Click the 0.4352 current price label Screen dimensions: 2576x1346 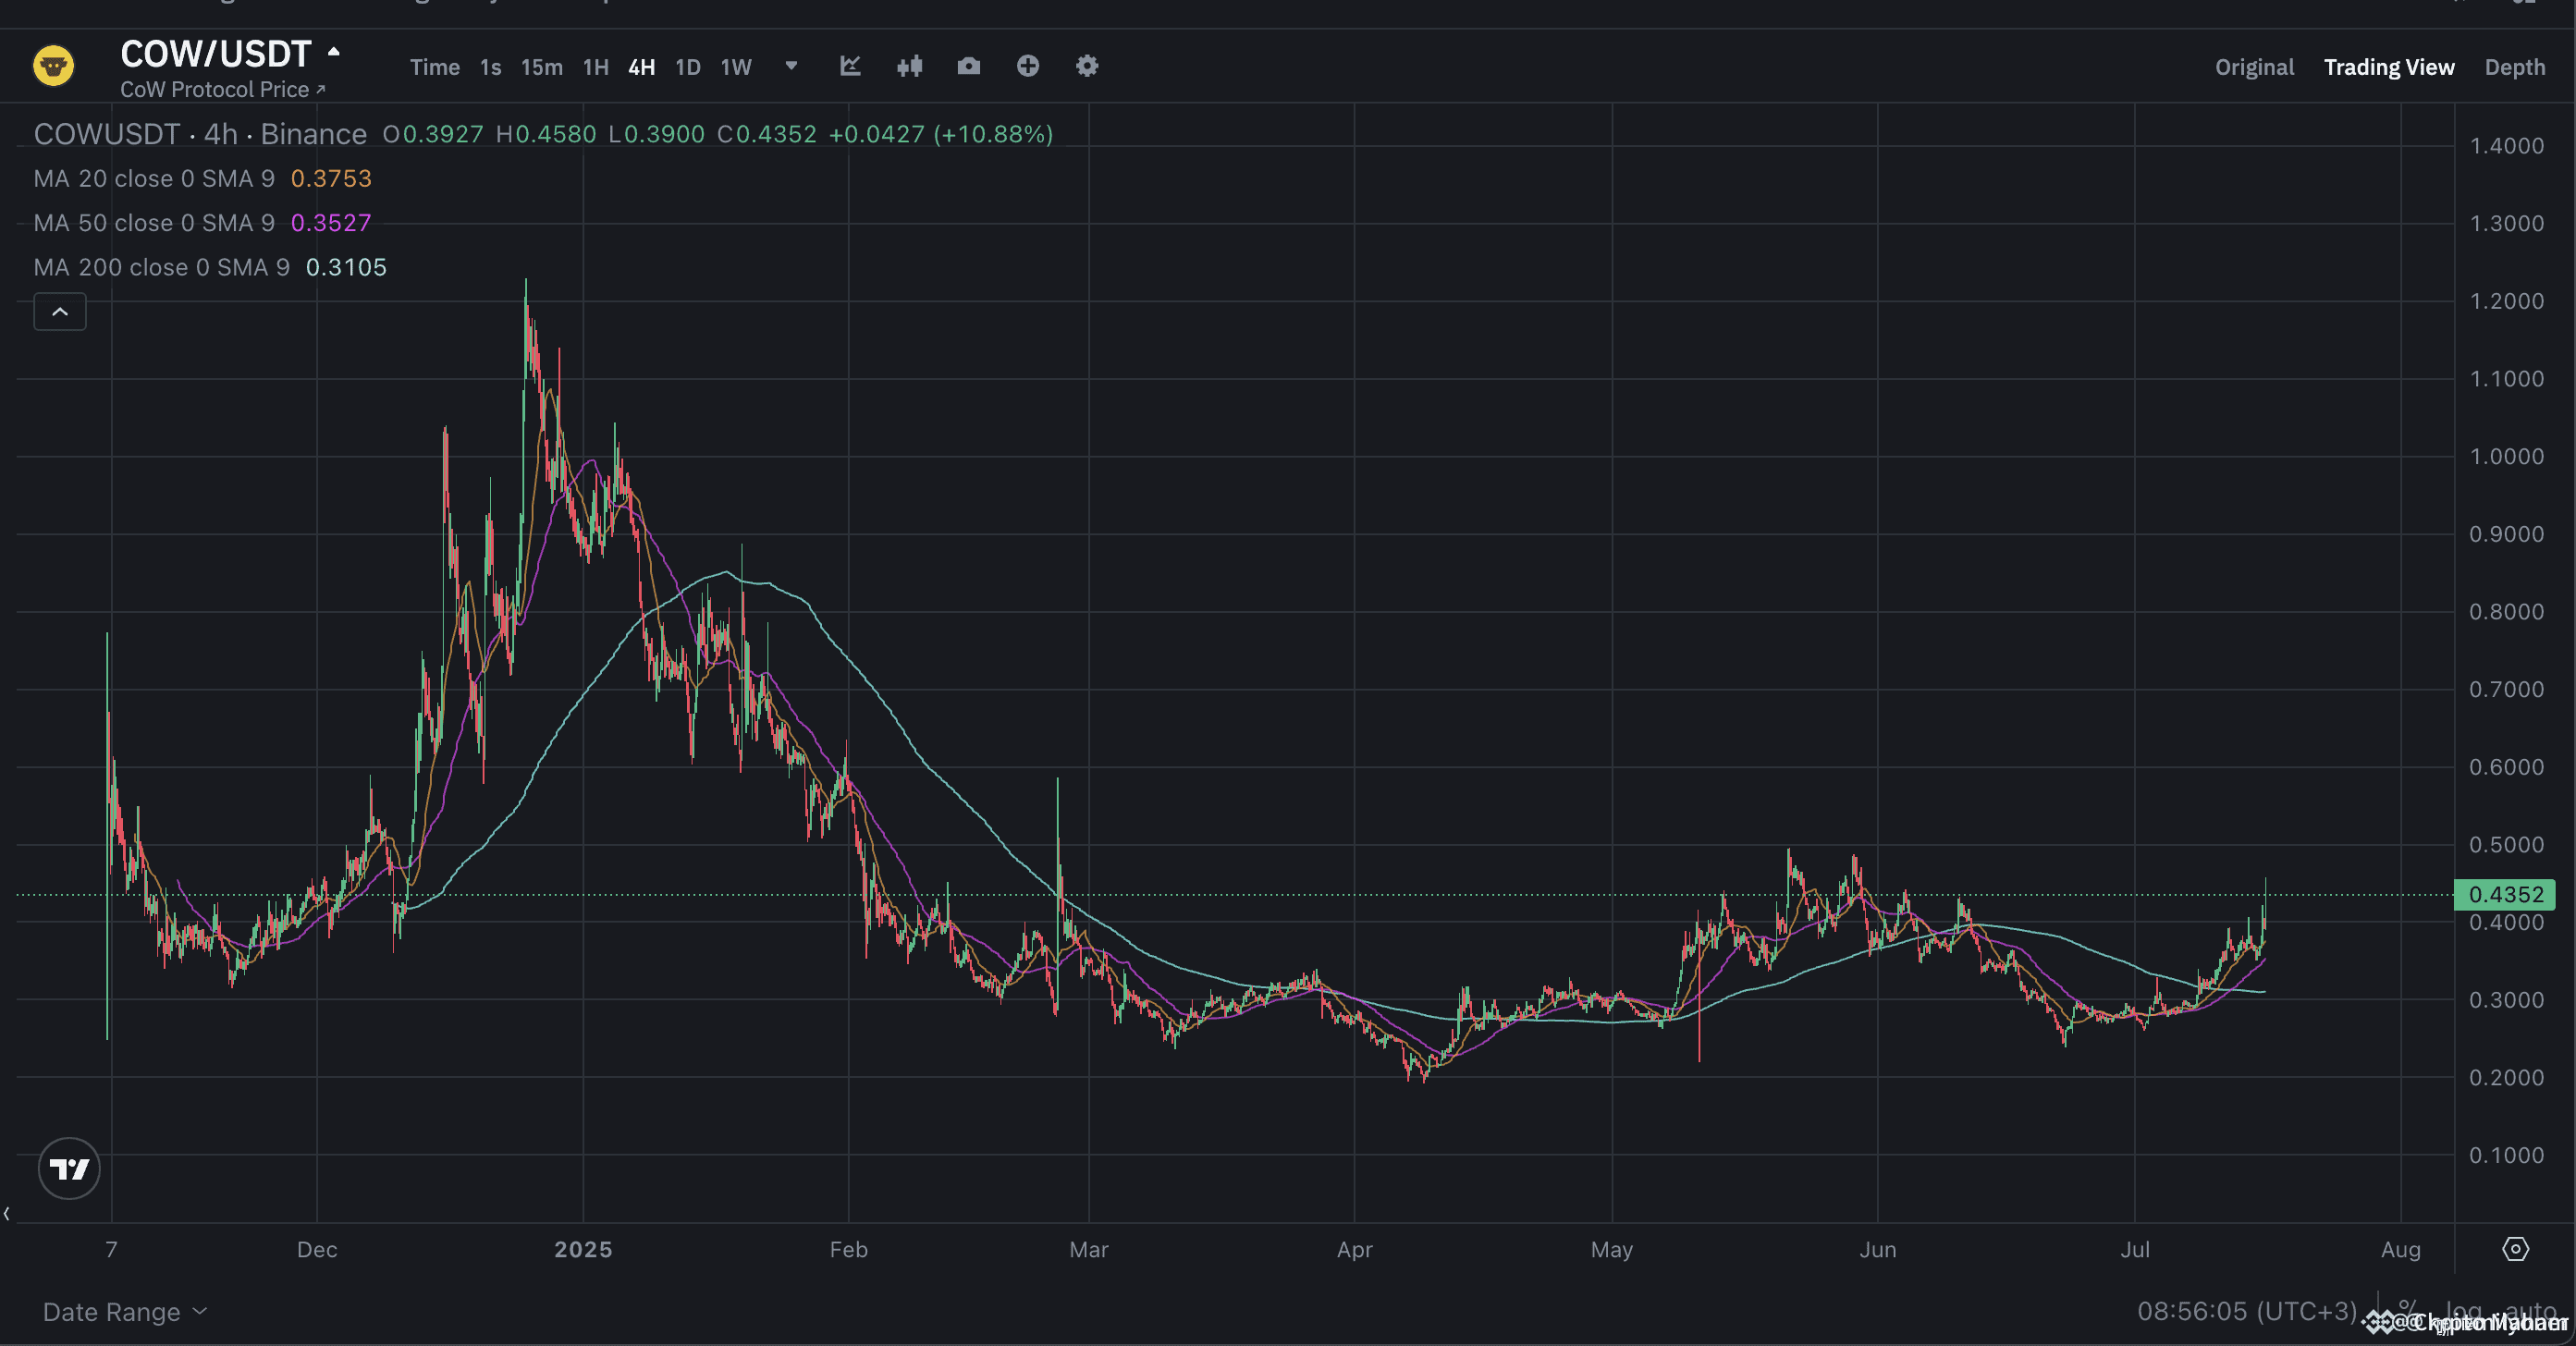click(x=2505, y=894)
